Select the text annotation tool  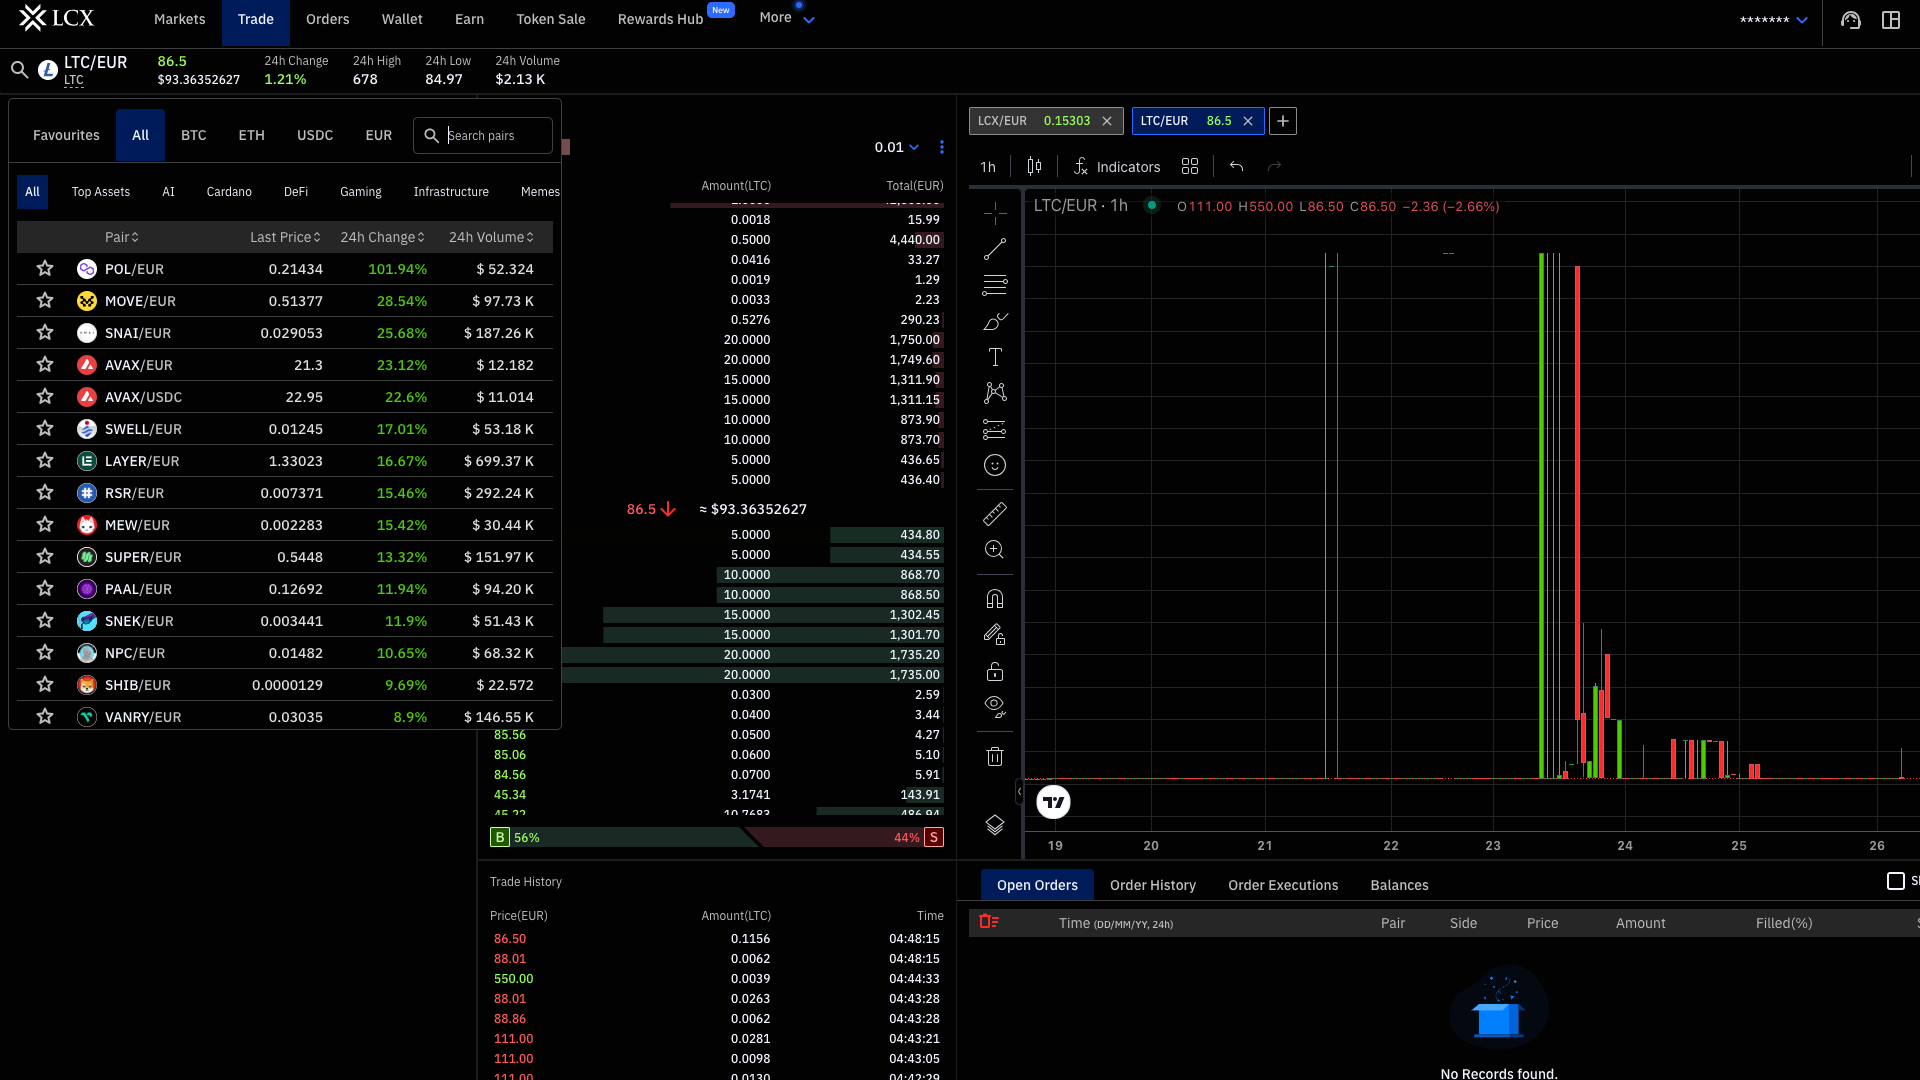[995, 357]
